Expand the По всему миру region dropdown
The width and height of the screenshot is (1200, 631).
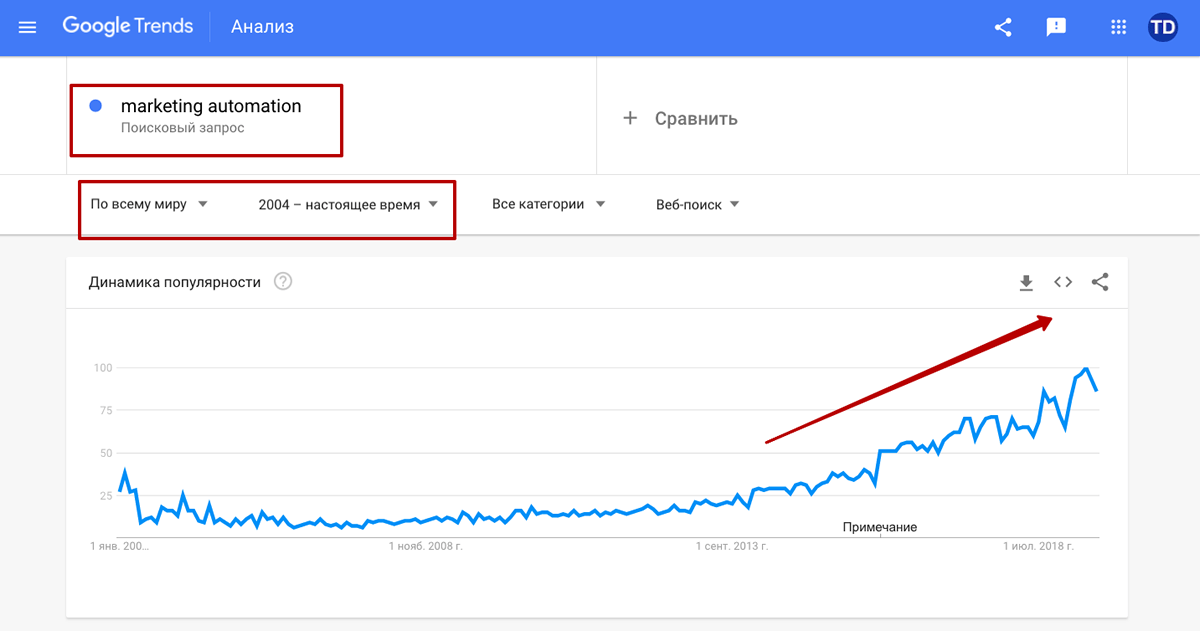coord(149,204)
